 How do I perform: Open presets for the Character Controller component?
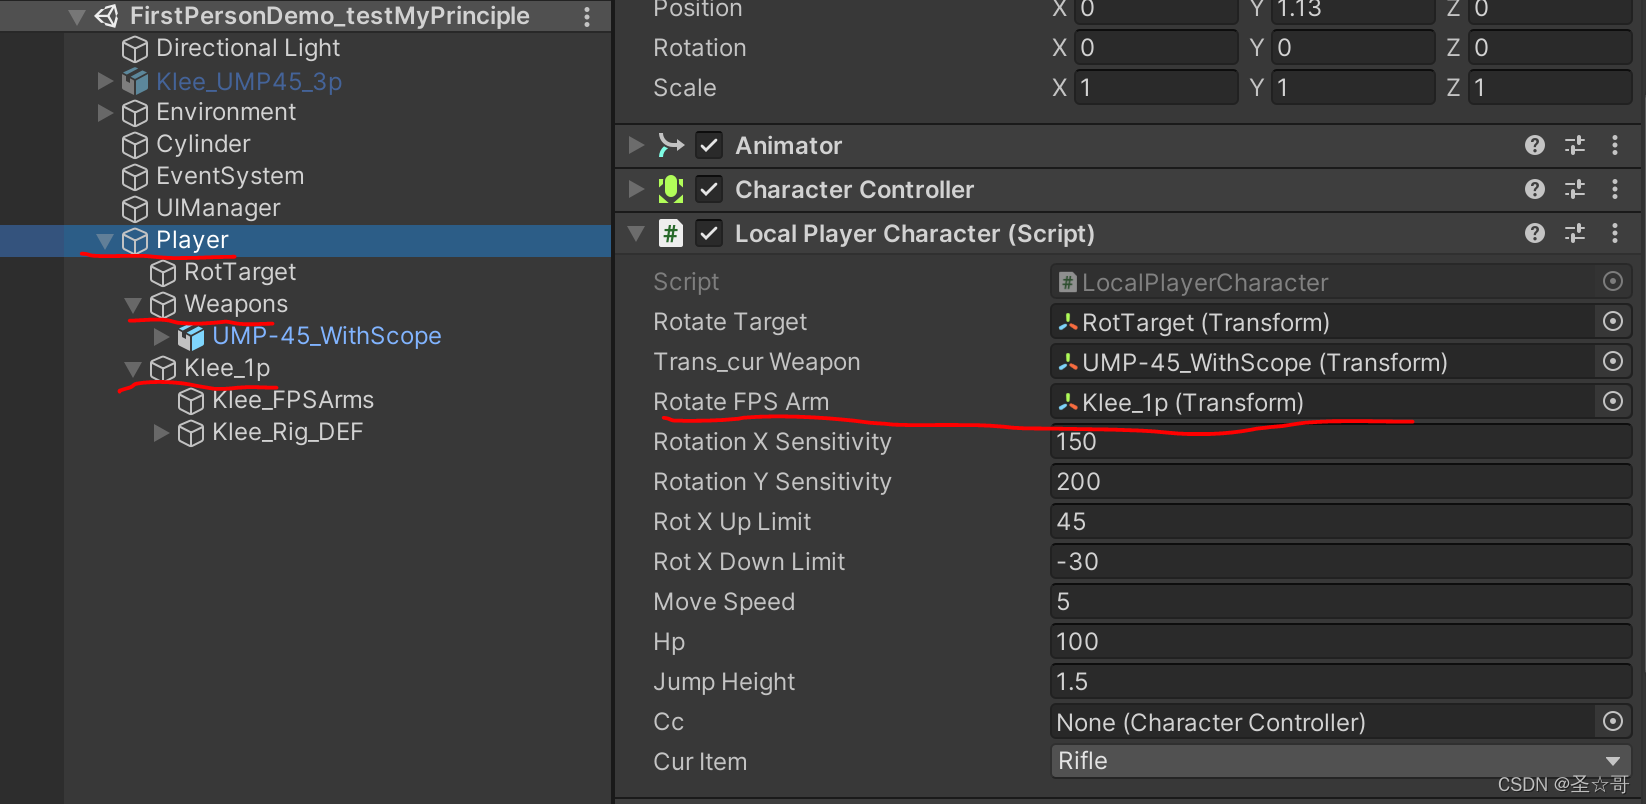(1575, 189)
